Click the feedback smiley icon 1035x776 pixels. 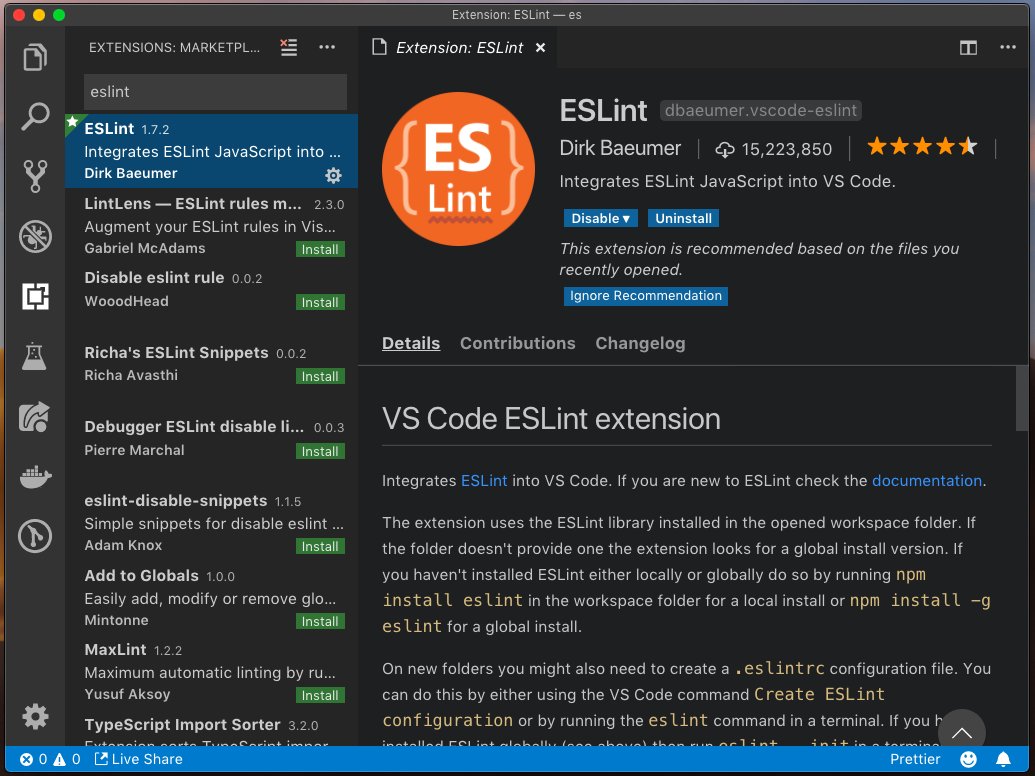tap(968, 759)
